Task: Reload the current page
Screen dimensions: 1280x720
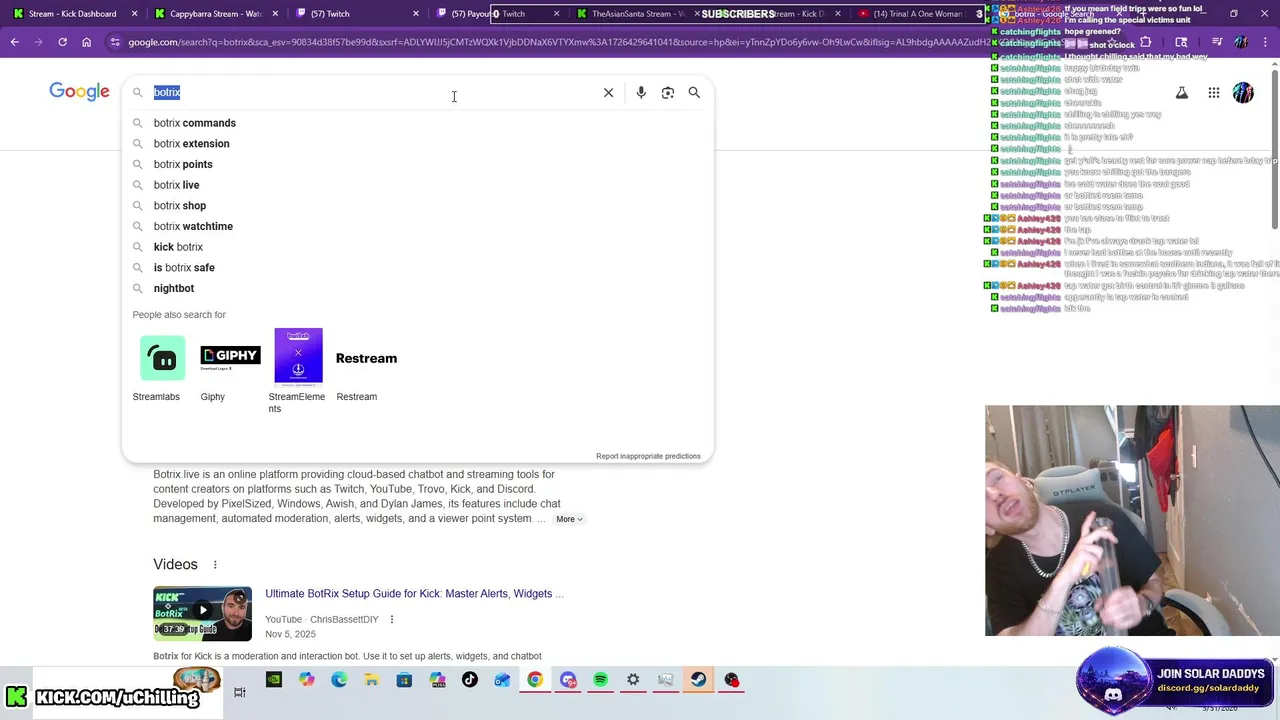Action: [62, 42]
